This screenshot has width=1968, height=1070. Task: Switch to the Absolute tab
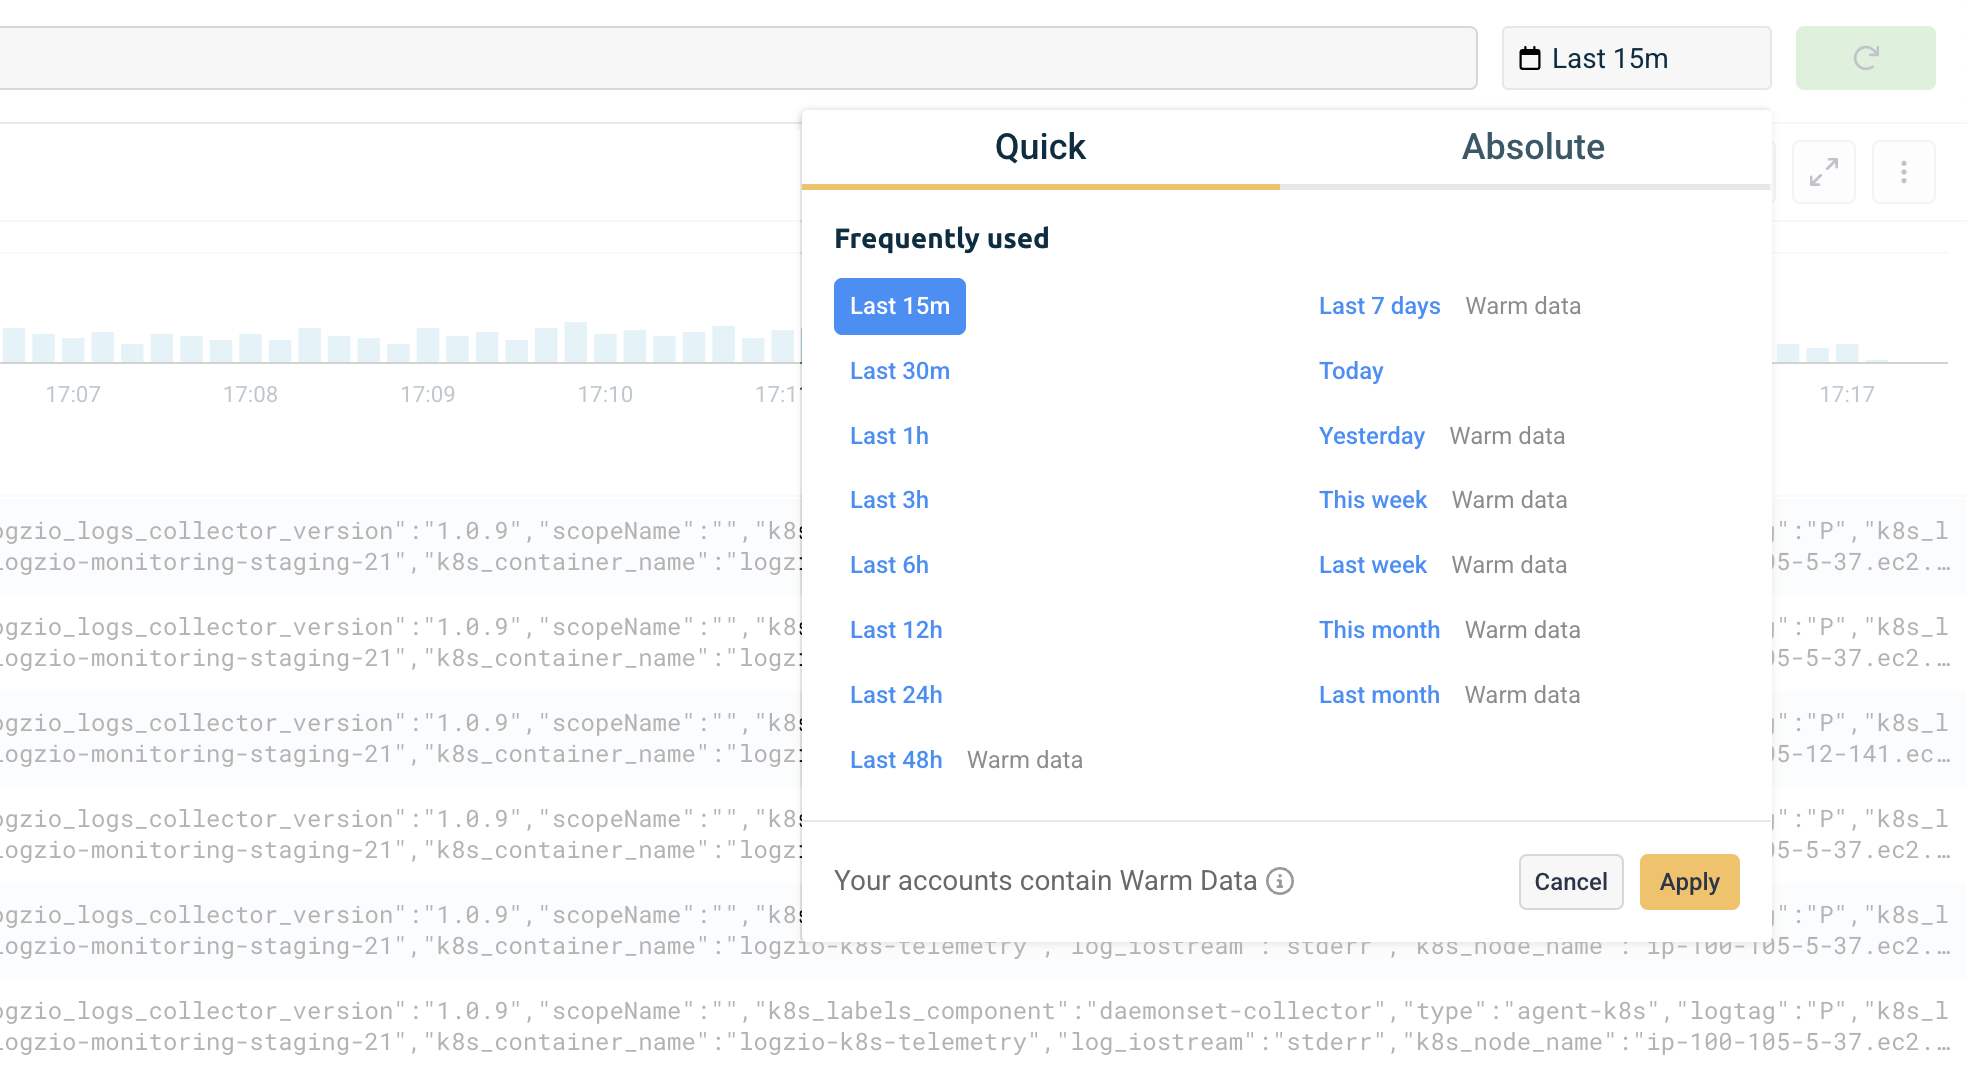(x=1533, y=148)
